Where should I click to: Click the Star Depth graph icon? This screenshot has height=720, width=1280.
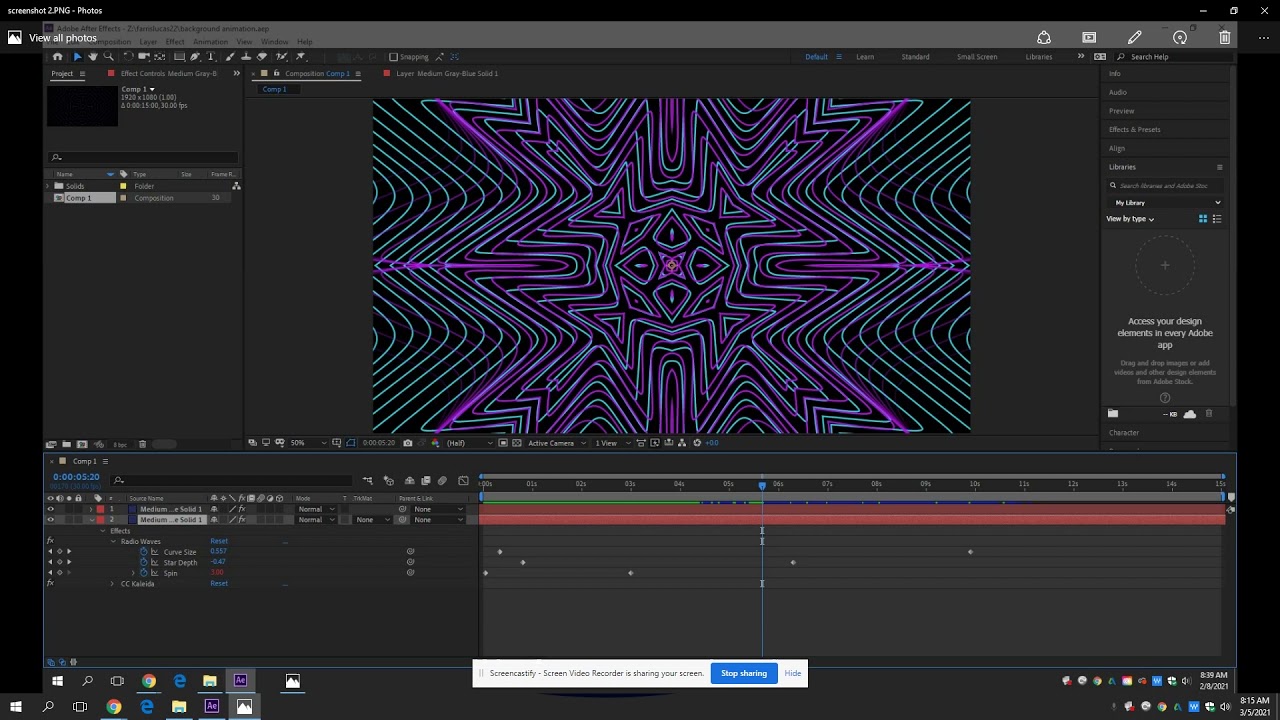point(154,563)
